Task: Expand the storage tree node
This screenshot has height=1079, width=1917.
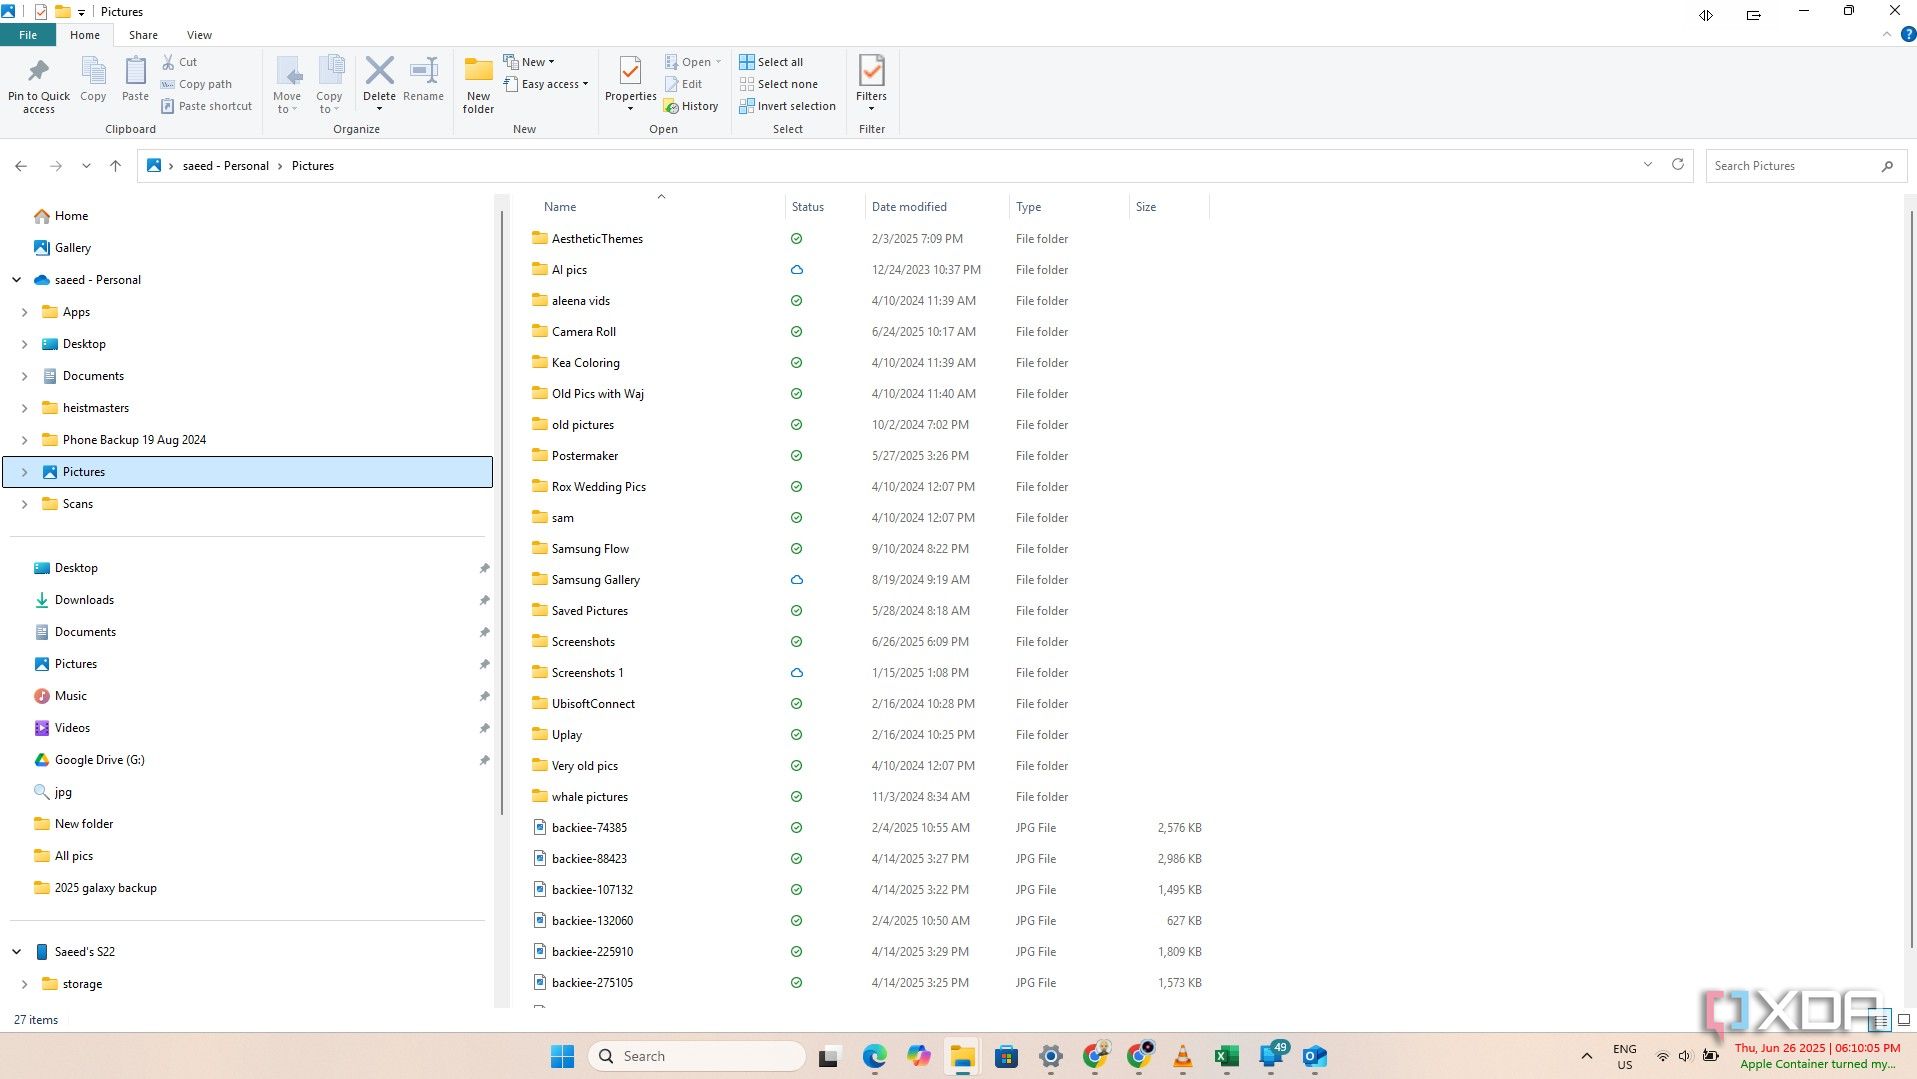Action: [25, 984]
